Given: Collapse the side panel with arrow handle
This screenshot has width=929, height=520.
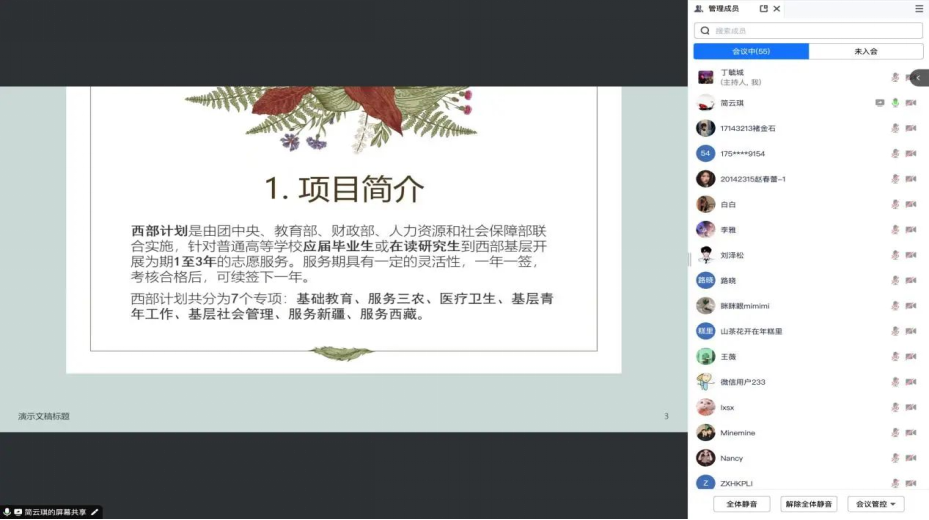Looking at the screenshot, I should (918, 78).
